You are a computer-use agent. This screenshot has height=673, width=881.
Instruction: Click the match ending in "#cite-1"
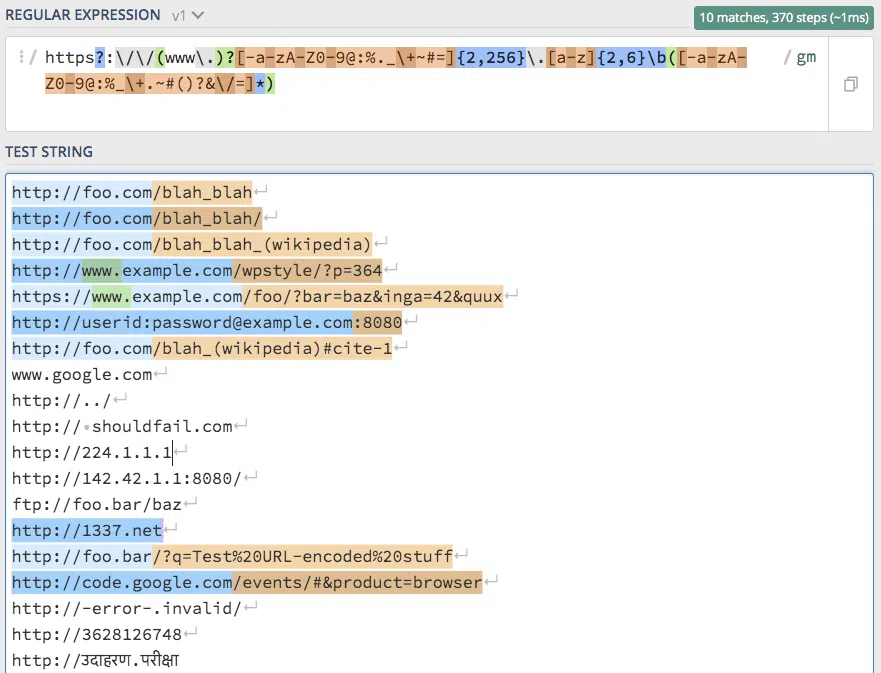(202, 348)
